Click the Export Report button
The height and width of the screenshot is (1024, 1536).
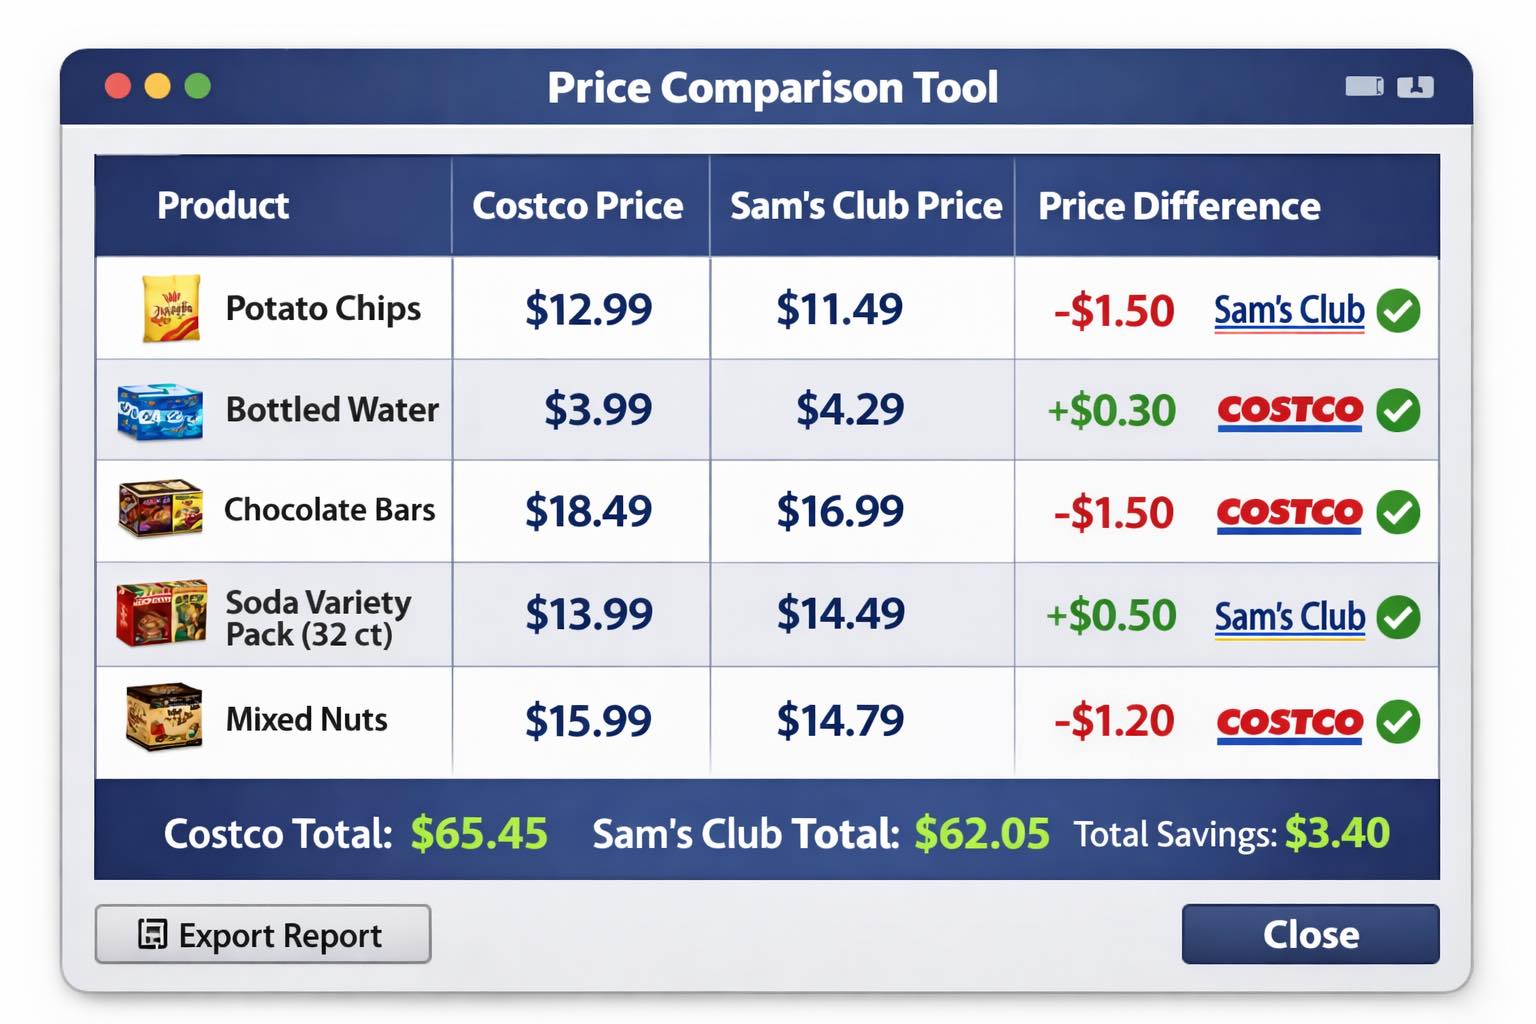tap(263, 934)
